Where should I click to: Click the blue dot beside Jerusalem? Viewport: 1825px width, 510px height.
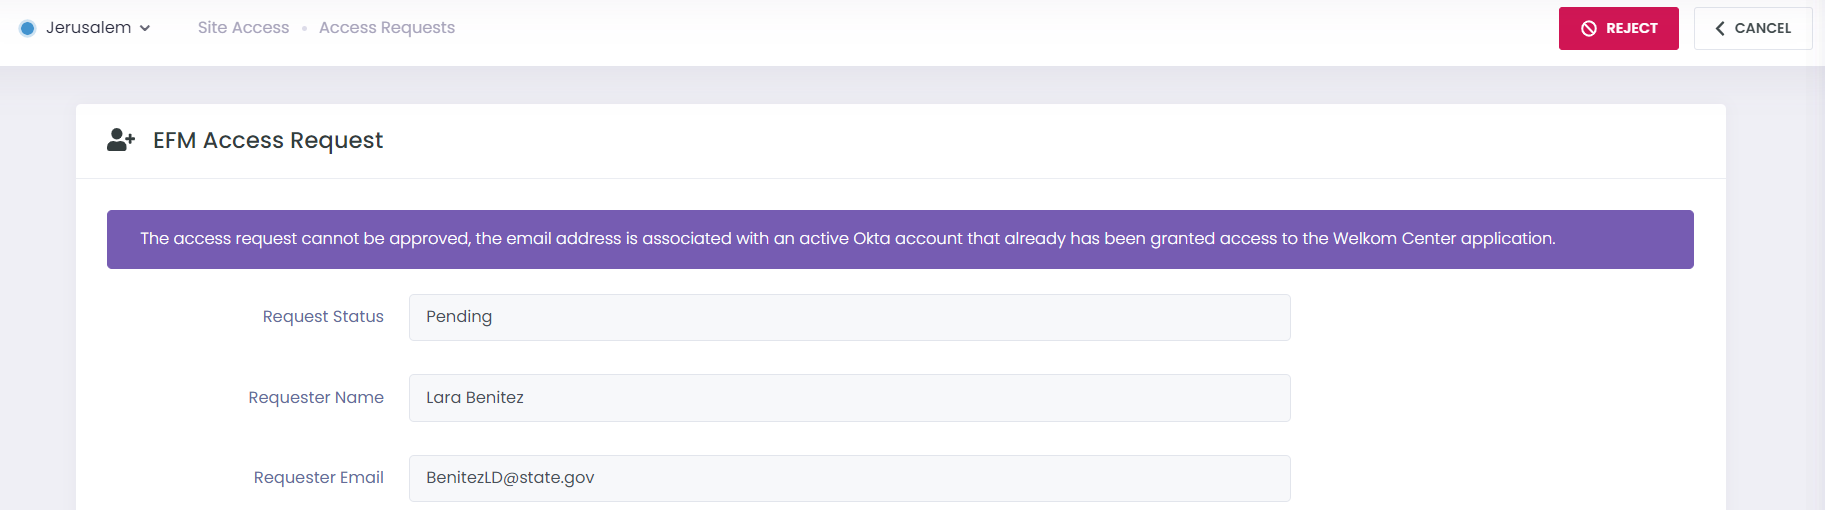28,28
